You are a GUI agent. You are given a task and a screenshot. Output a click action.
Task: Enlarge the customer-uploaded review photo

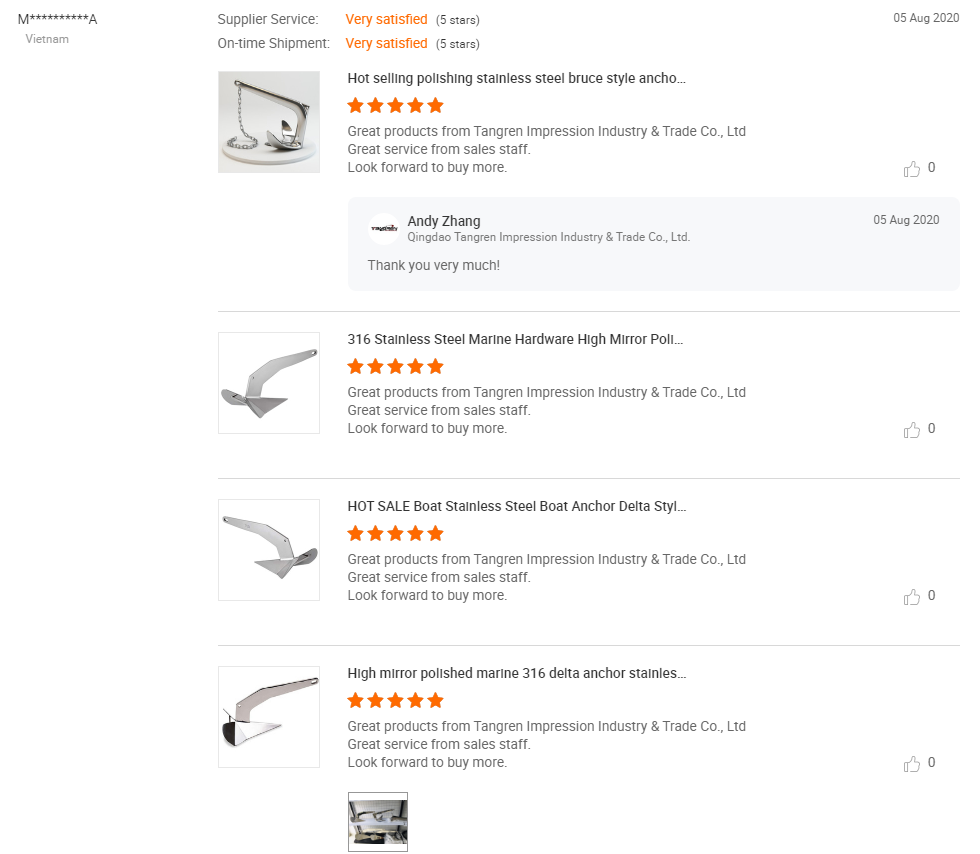click(378, 822)
